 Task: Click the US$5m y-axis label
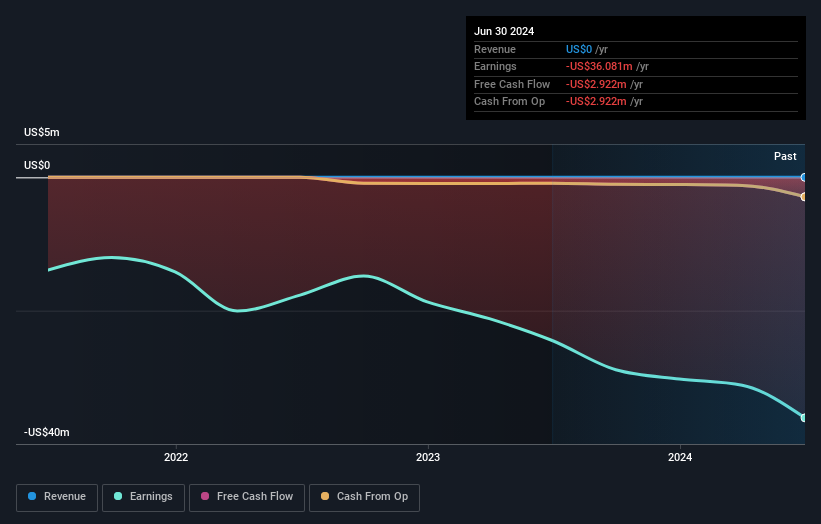click(x=41, y=132)
